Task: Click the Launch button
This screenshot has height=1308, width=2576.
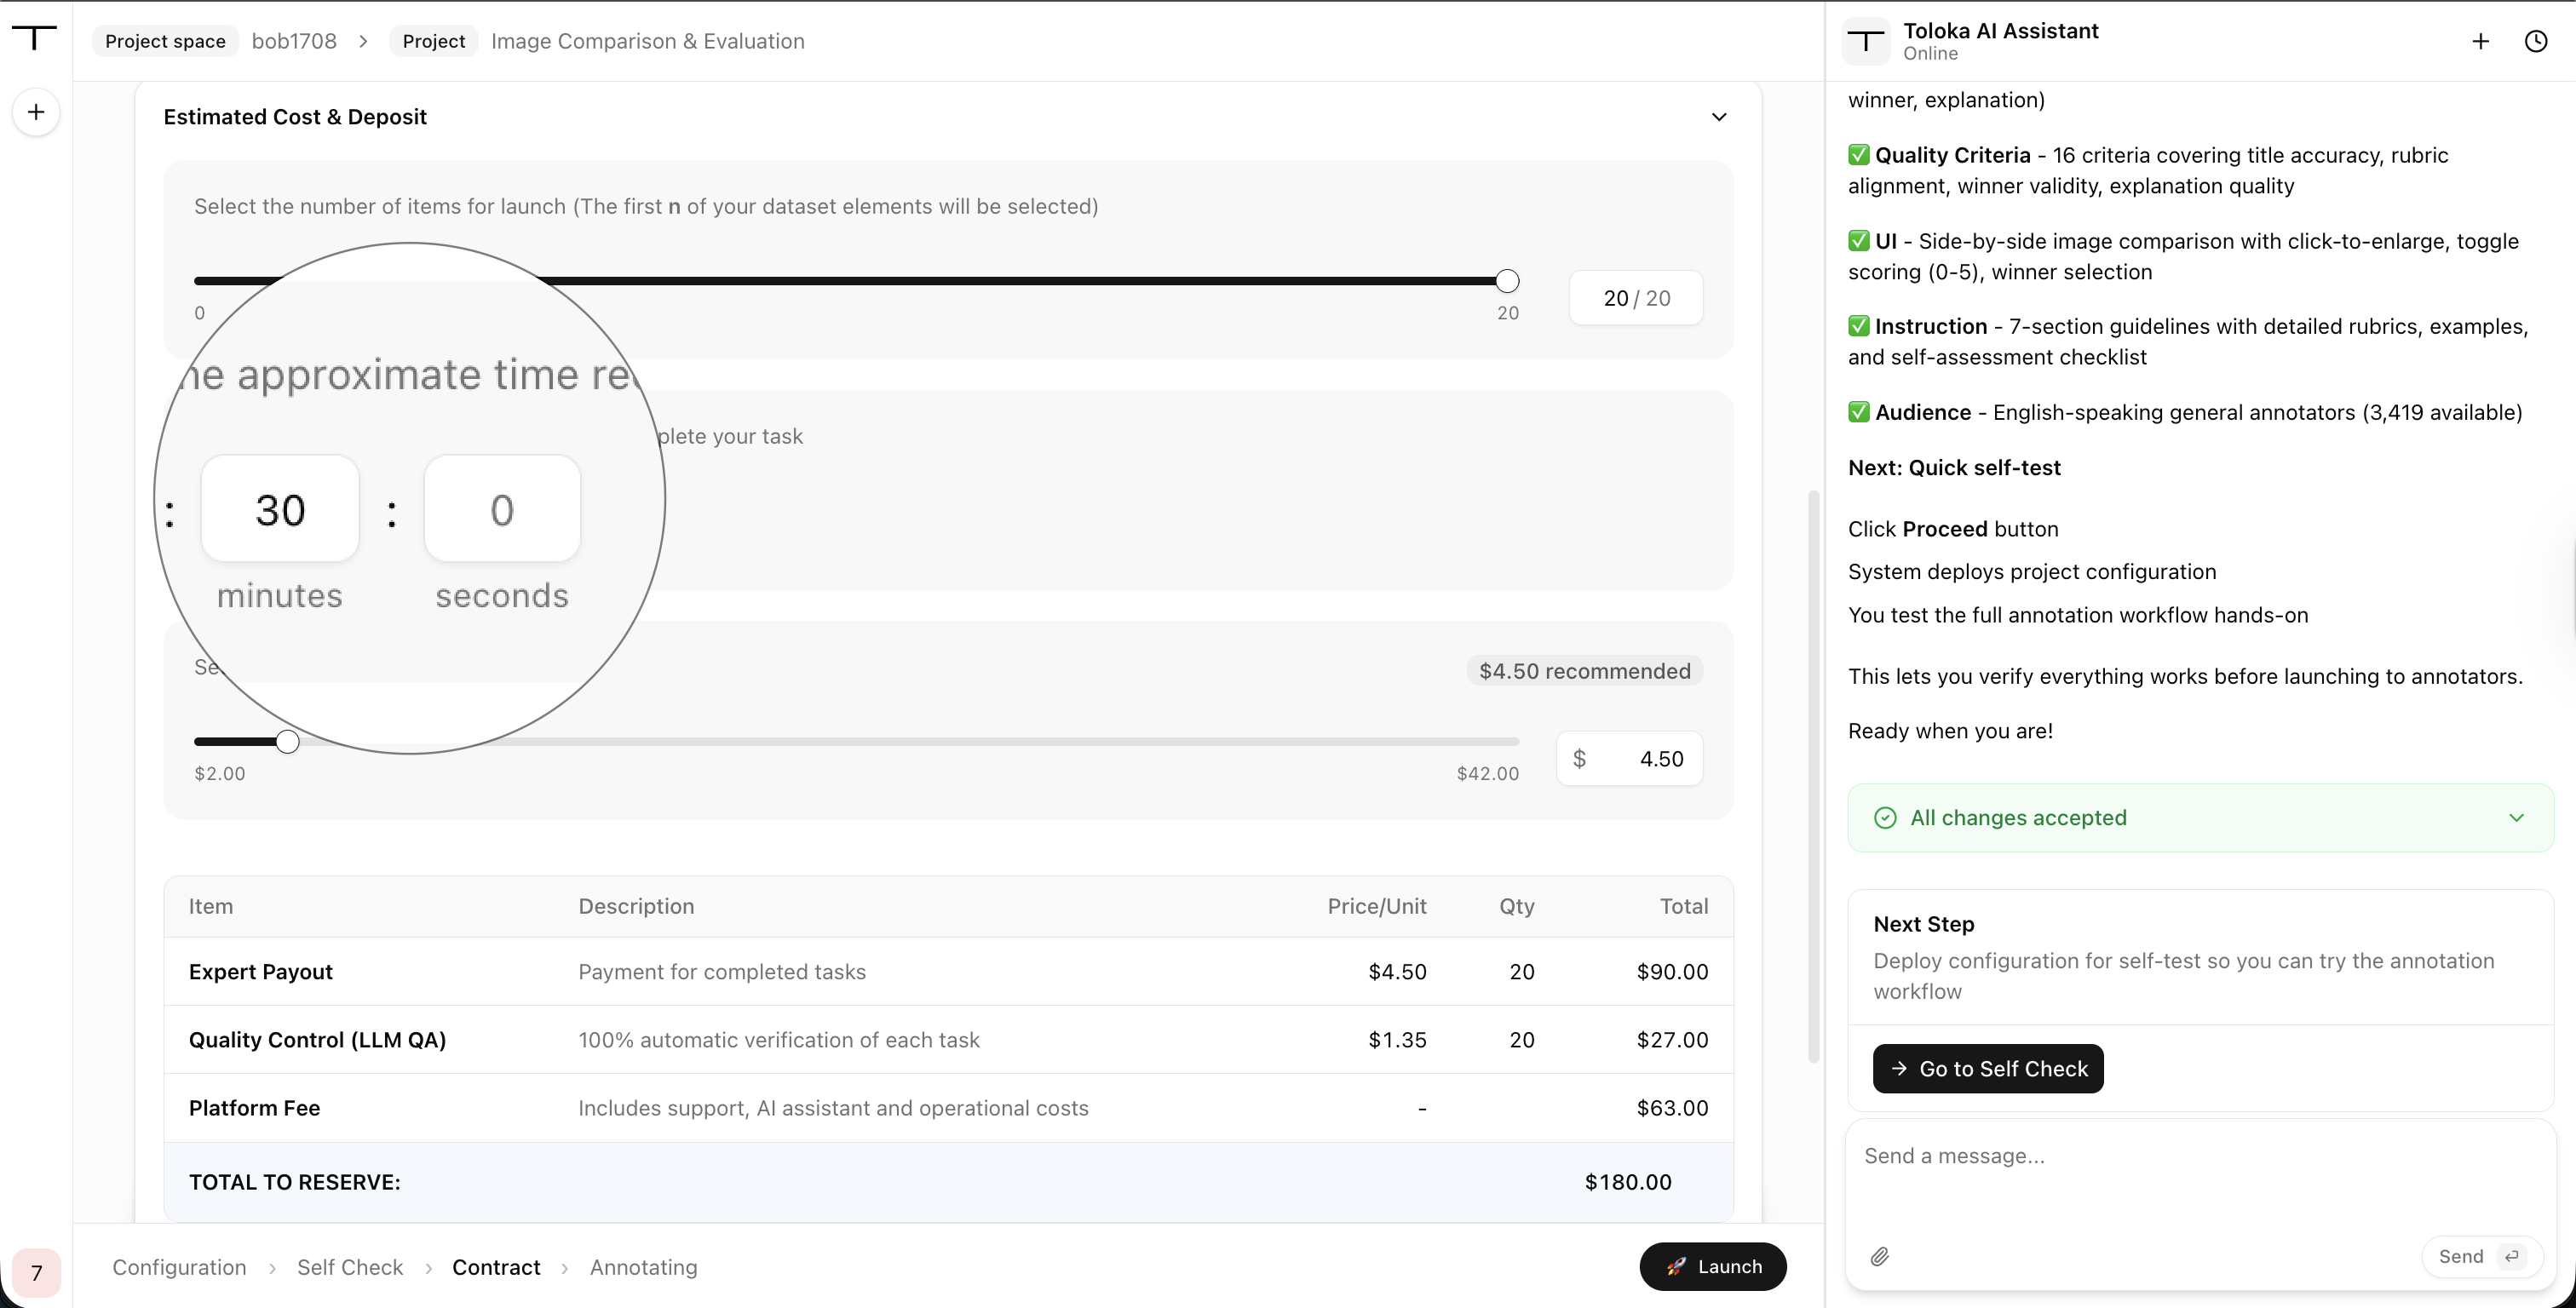Action: click(1713, 1267)
